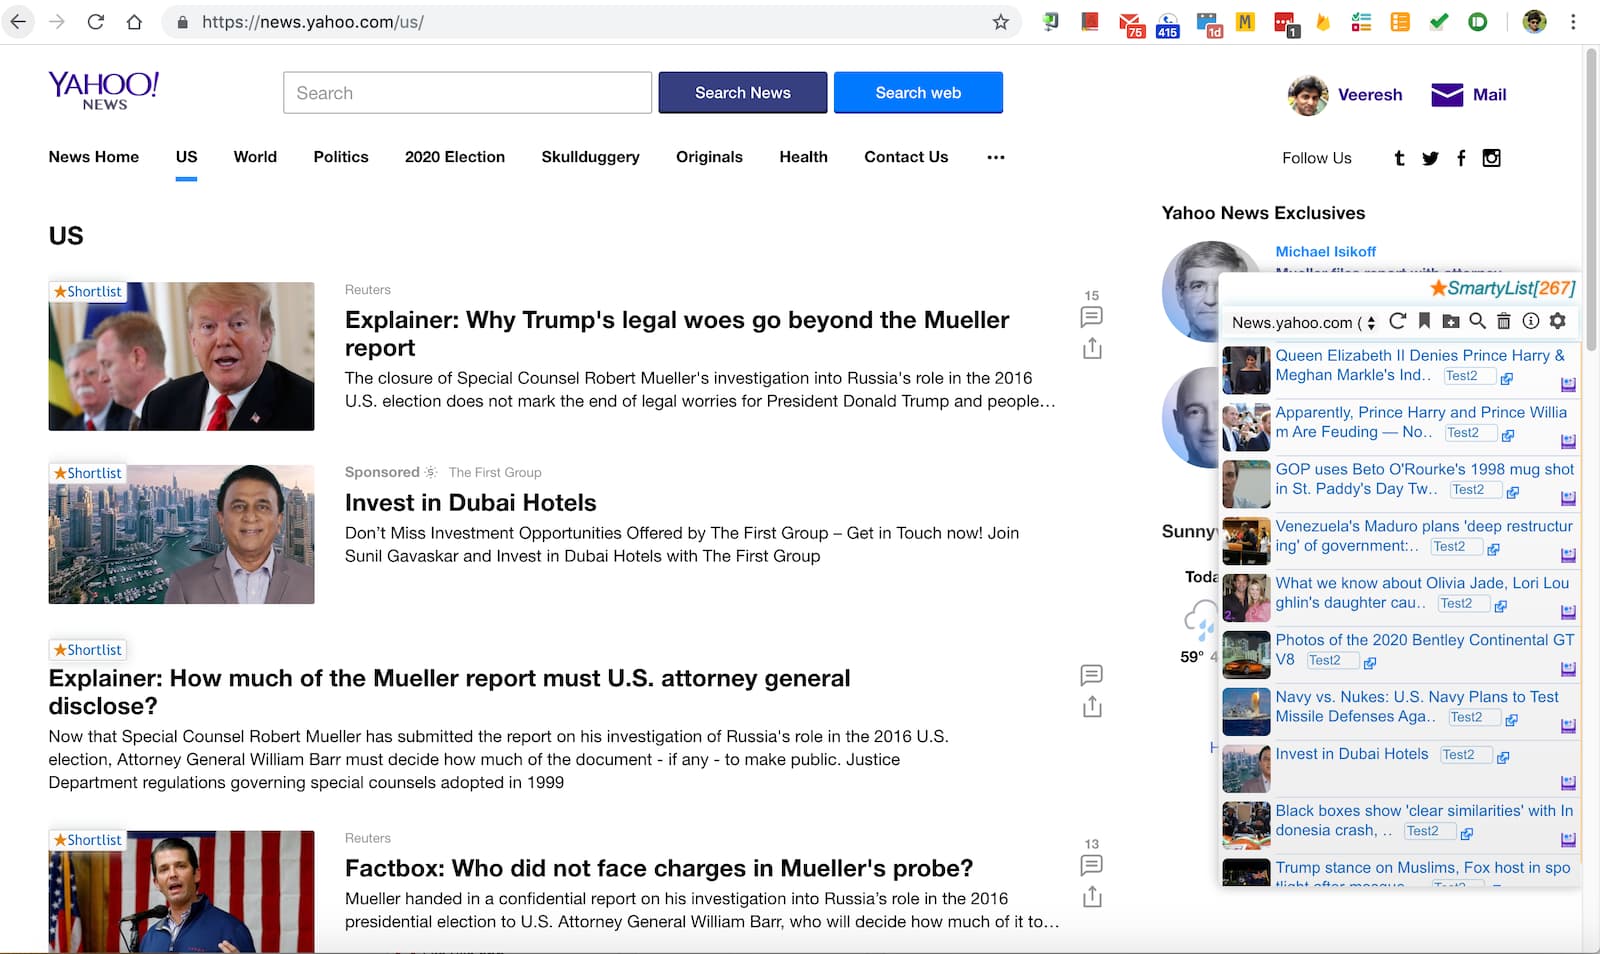1600x954 pixels.
Task: Open the Chrome three-dot menu
Action: click(x=1573, y=22)
